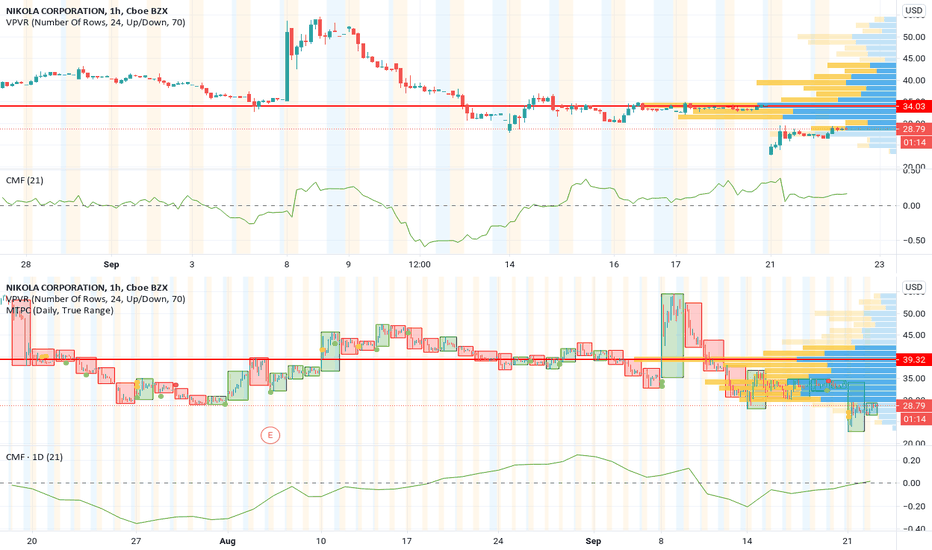The width and height of the screenshot is (932, 550).
Task: Click the 27 date label
Action: 136,541
